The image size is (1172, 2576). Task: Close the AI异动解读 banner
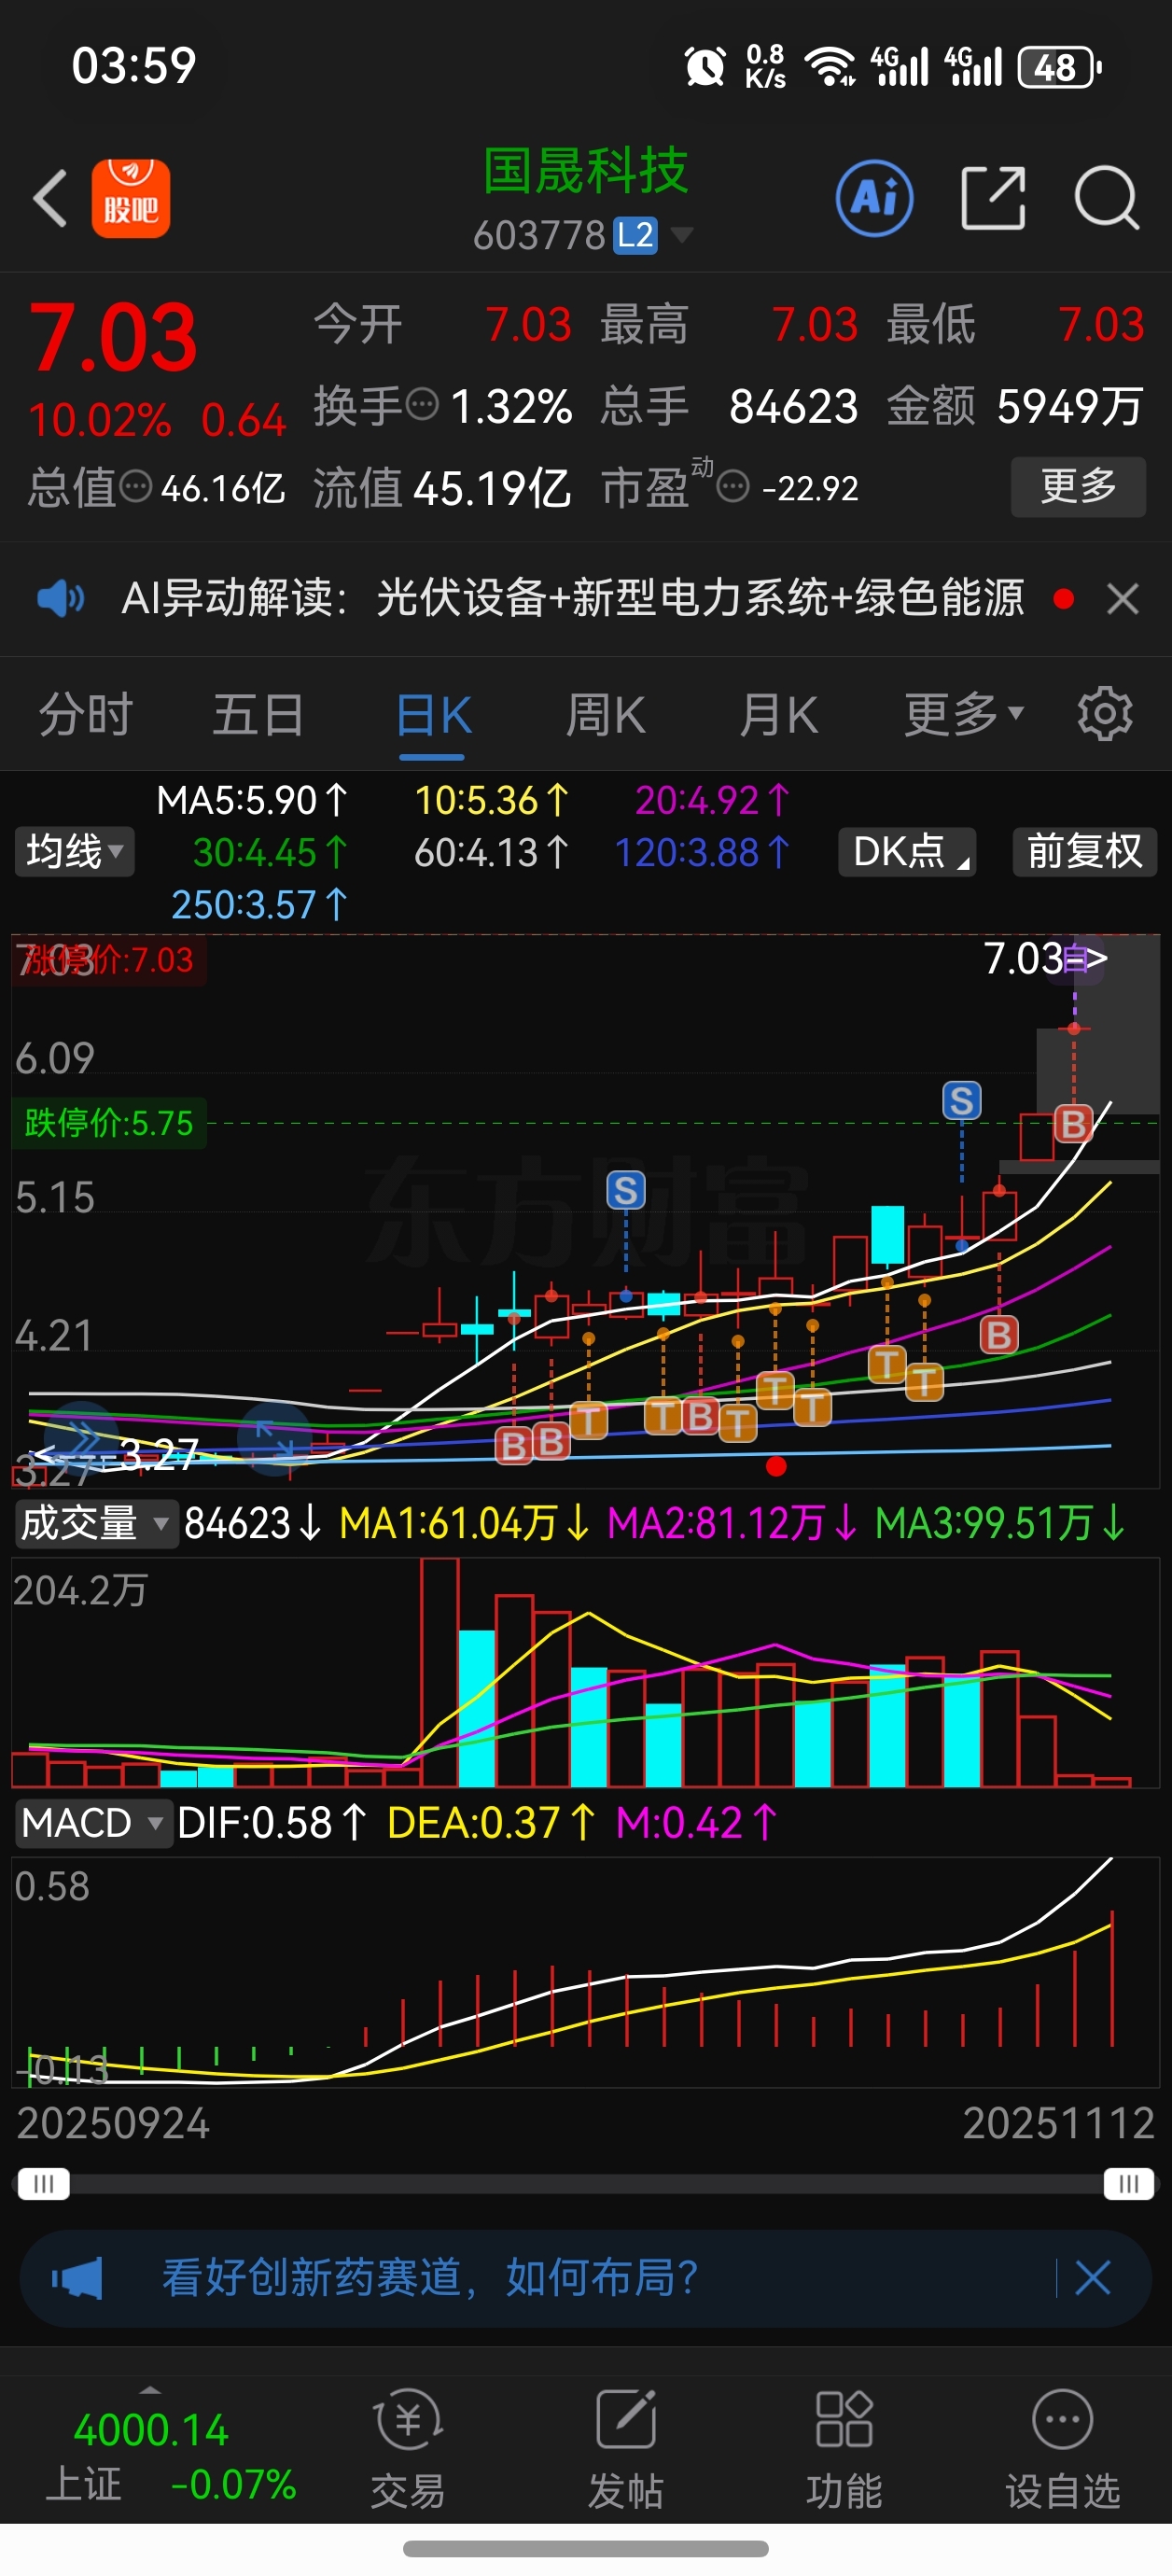pos(1123,599)
